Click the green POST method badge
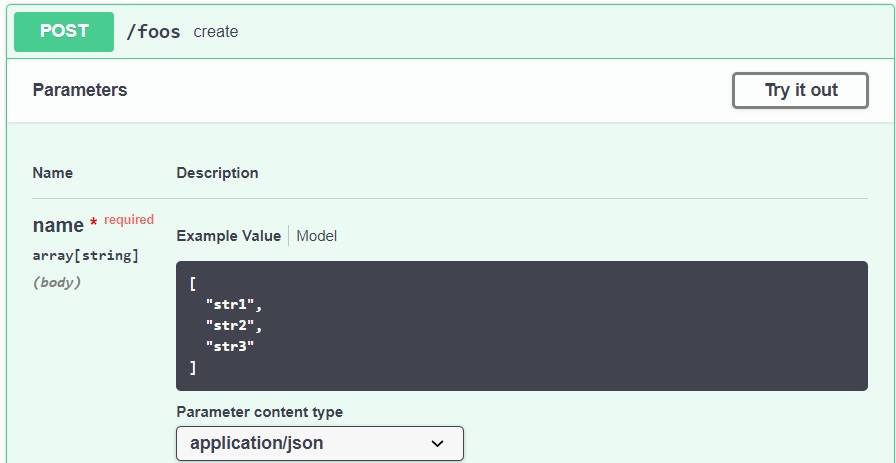Viewport: 896px width, 463px height. point(64,32)
